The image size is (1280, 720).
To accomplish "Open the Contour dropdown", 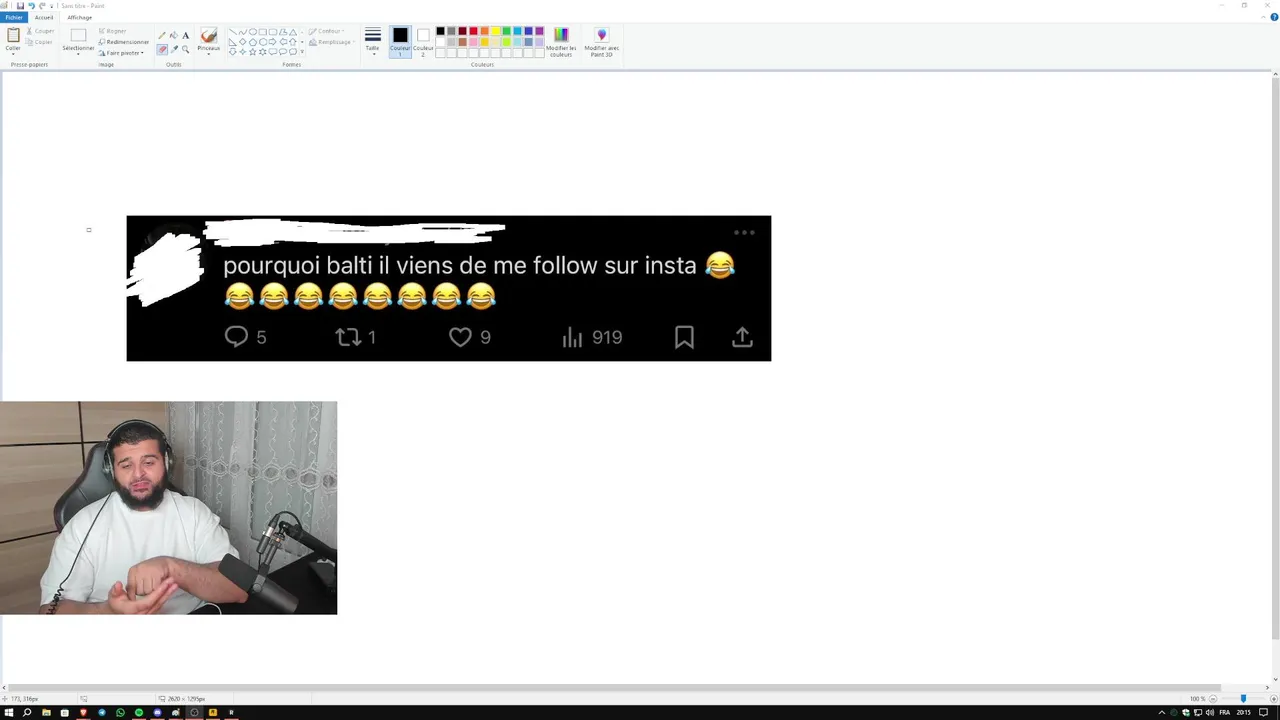I will (x=326, y=31).
